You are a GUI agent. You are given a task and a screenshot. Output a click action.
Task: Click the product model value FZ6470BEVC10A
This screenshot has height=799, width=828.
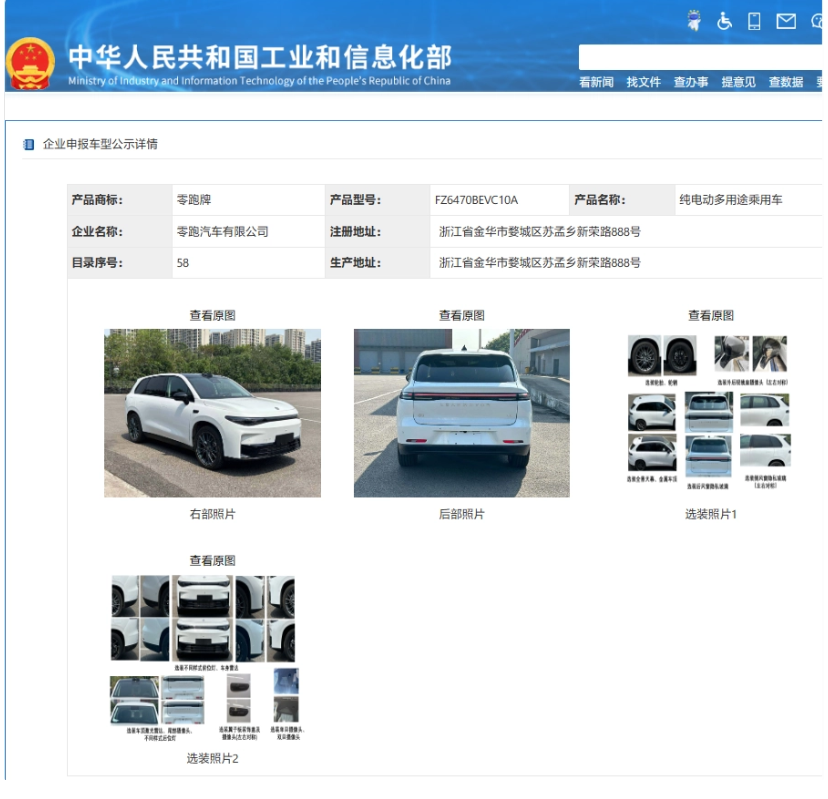(x=476, y=200)
